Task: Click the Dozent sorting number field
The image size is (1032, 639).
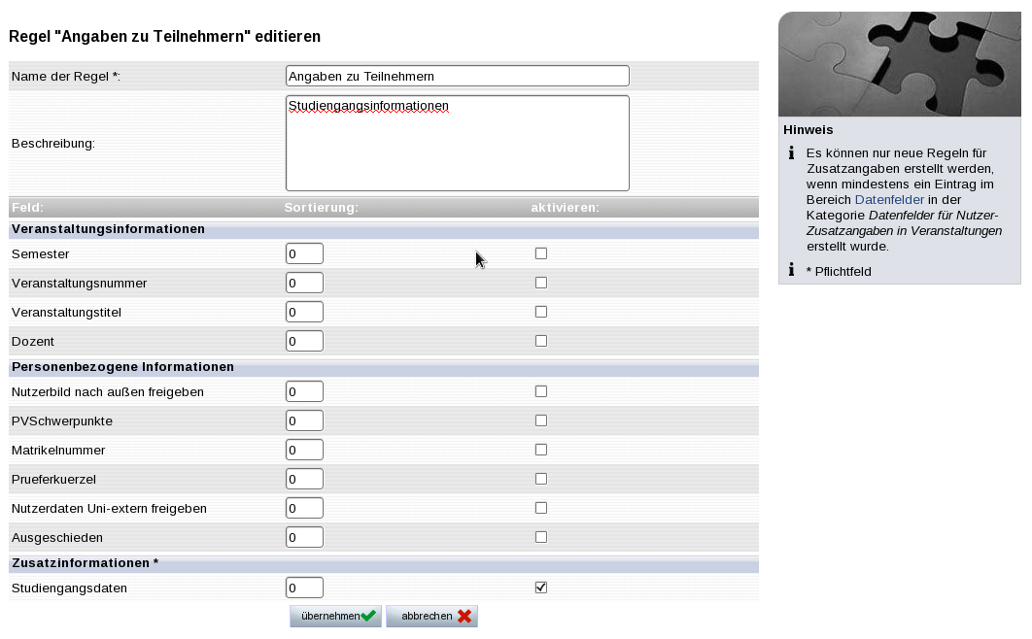Action: tap(304, 341)
